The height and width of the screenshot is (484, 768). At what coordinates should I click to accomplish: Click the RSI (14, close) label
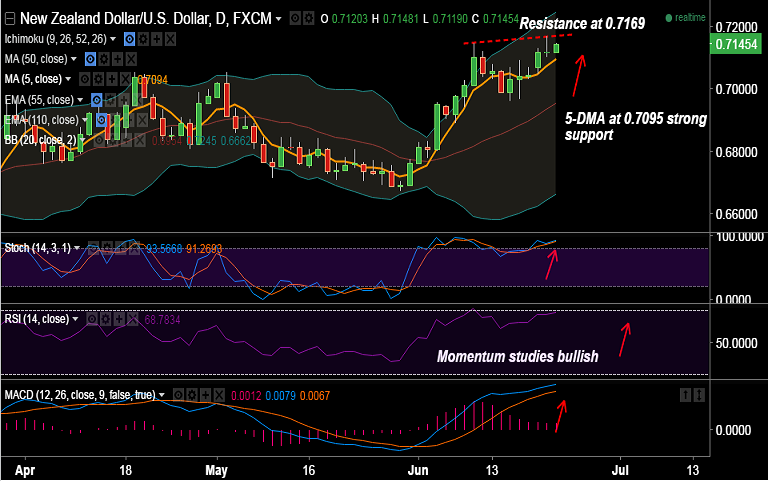pyautogui.click(x=37, y=319)
